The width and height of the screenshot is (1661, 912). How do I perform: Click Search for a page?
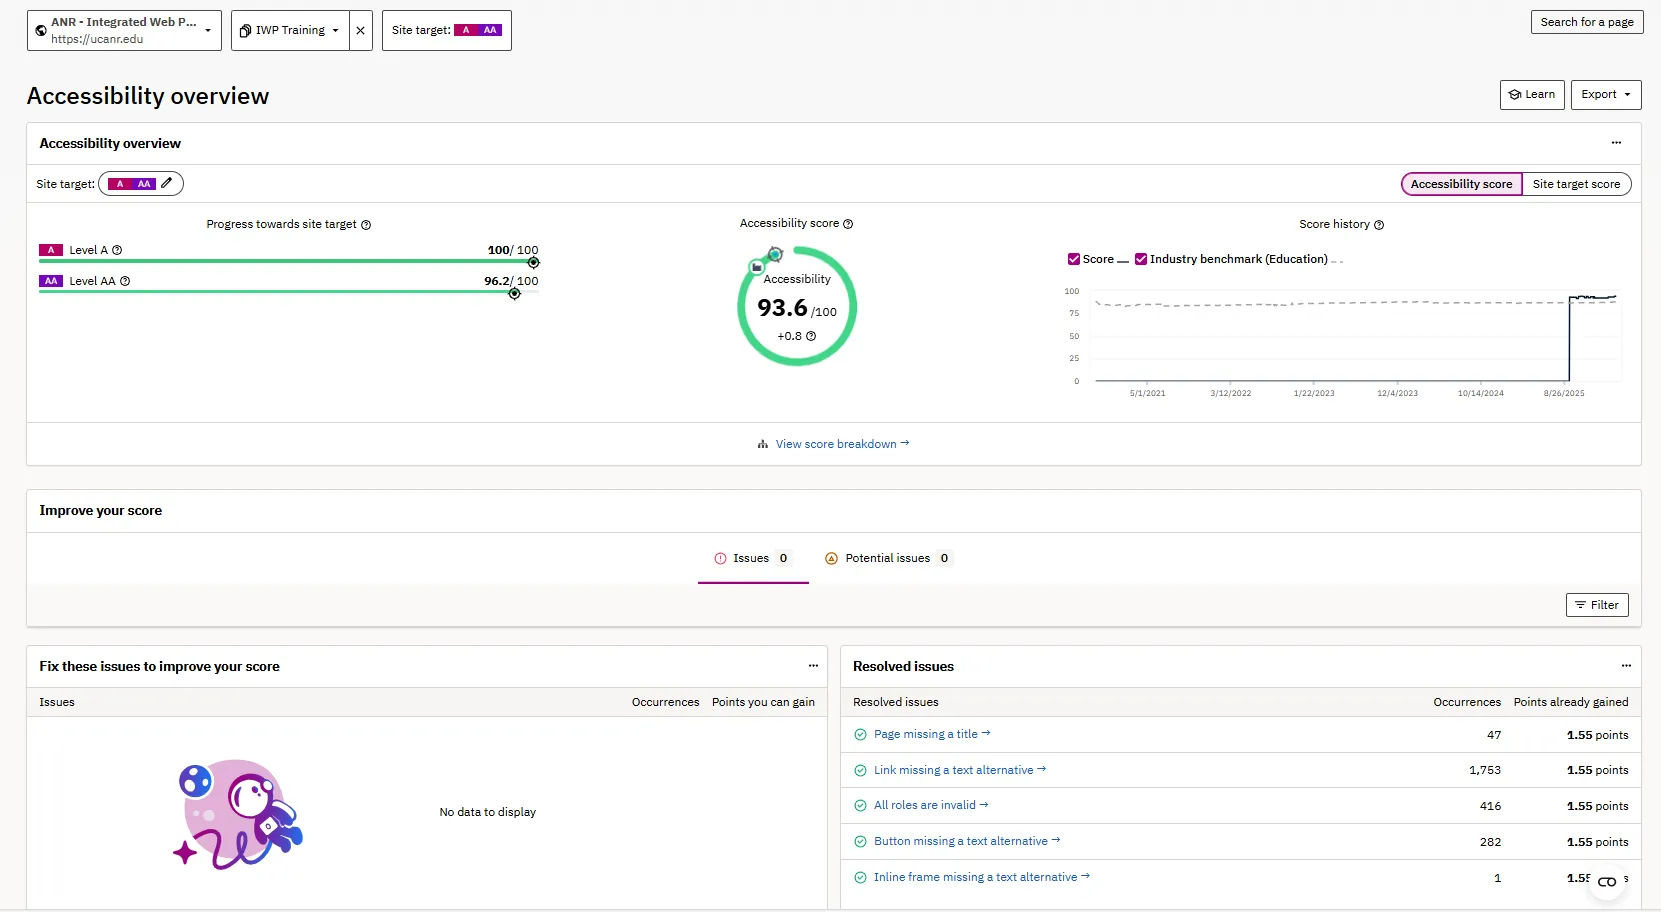[x=1587, y=21]
